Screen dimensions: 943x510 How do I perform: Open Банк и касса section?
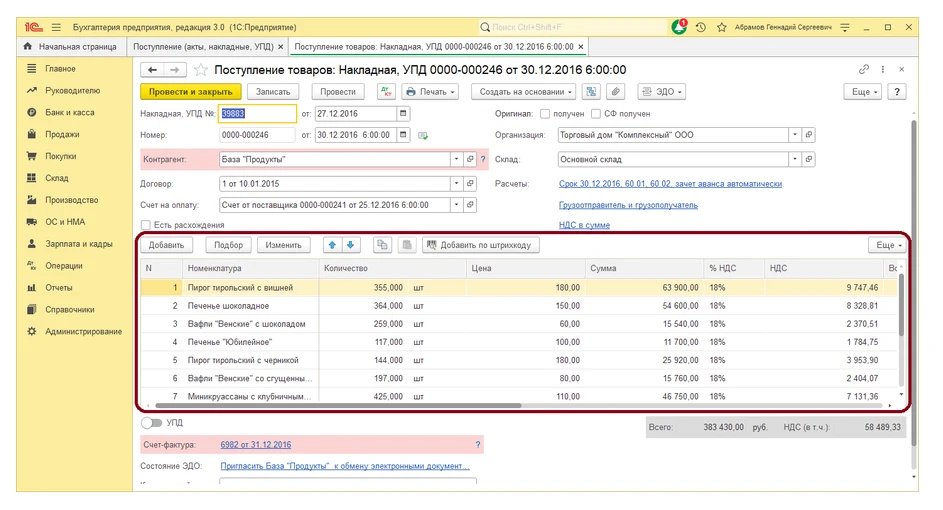click(70, 112)
